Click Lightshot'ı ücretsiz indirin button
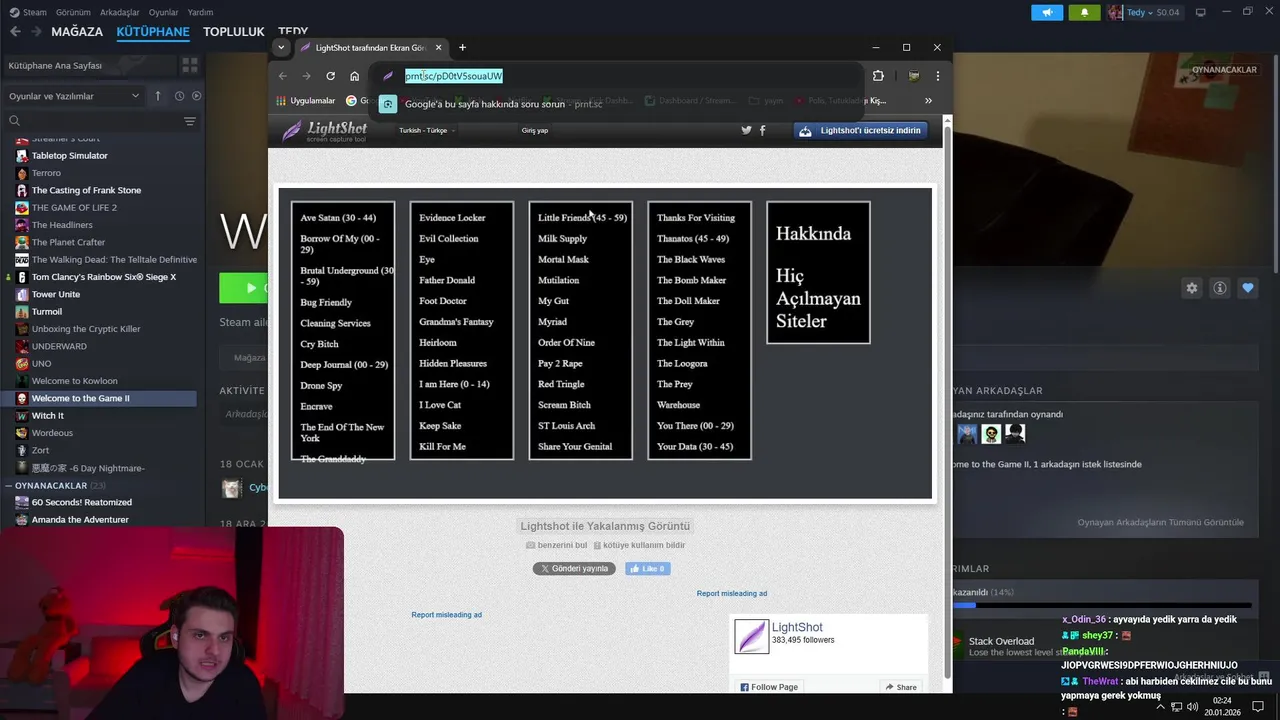1280x720 pixels. tap(860, 130)
